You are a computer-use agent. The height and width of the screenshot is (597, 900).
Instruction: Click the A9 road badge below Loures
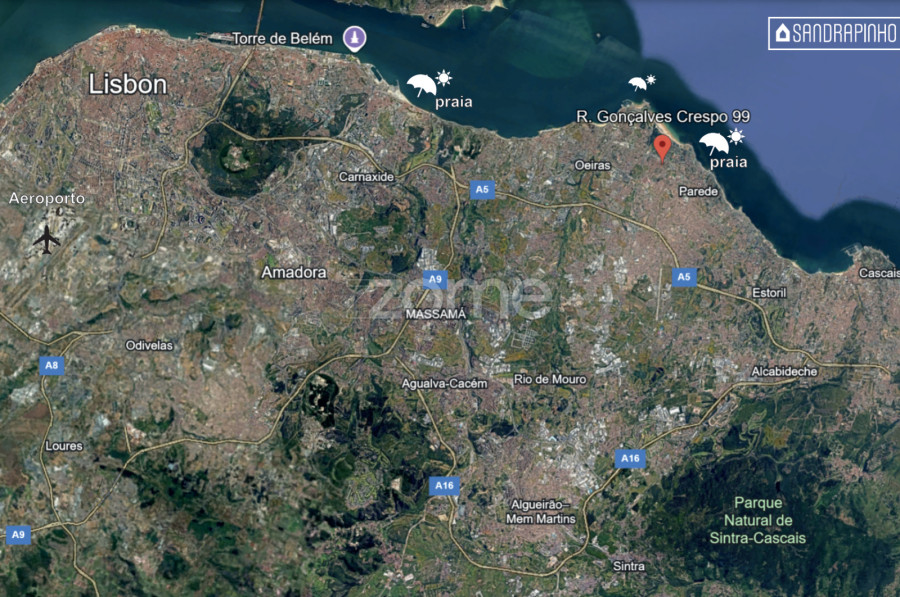tap(18, 535)
